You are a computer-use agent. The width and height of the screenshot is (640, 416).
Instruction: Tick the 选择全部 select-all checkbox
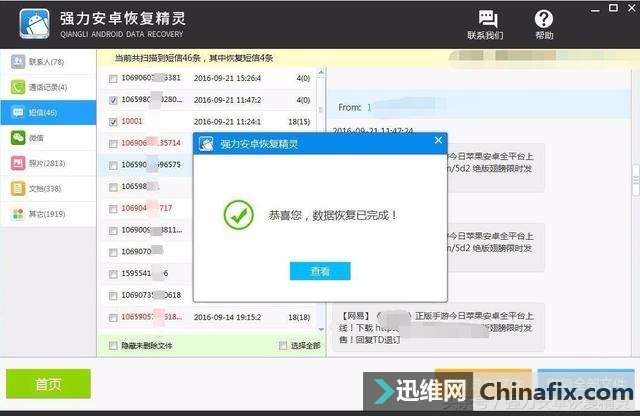(x=283, y=346)
